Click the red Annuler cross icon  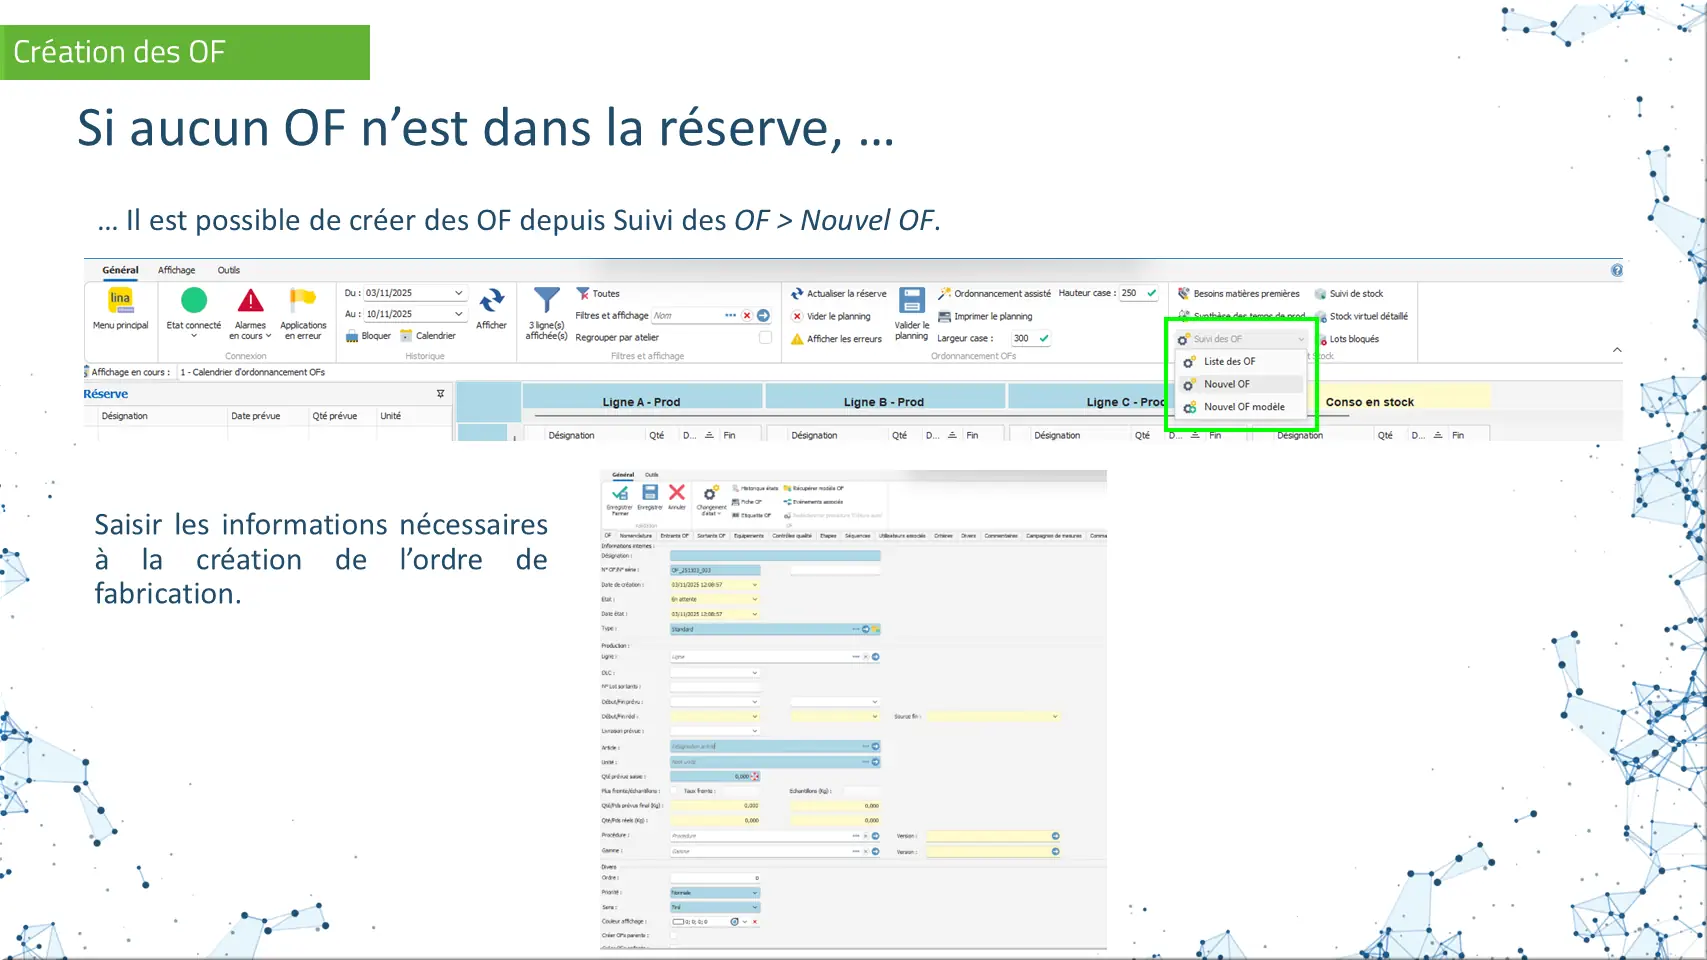tap(677, 492)
